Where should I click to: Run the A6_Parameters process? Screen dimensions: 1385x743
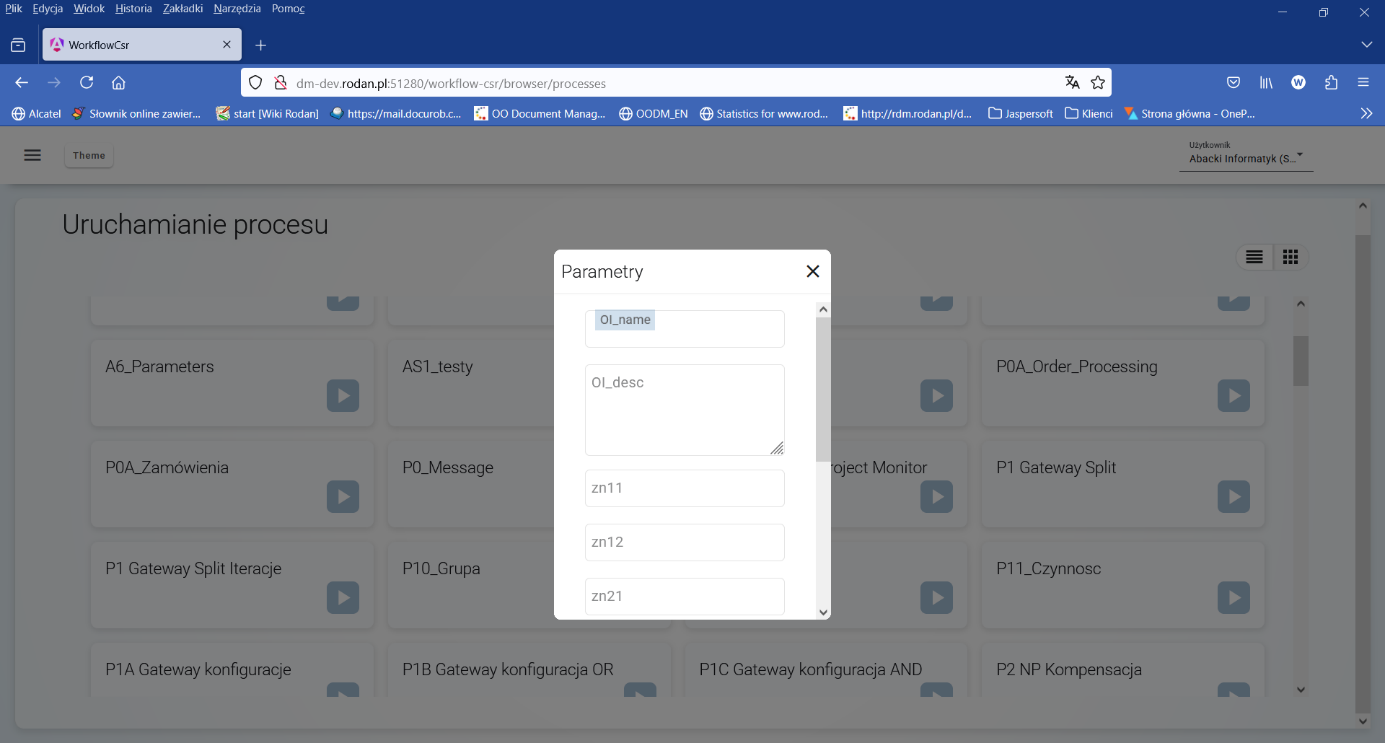[x=342, y=395]
